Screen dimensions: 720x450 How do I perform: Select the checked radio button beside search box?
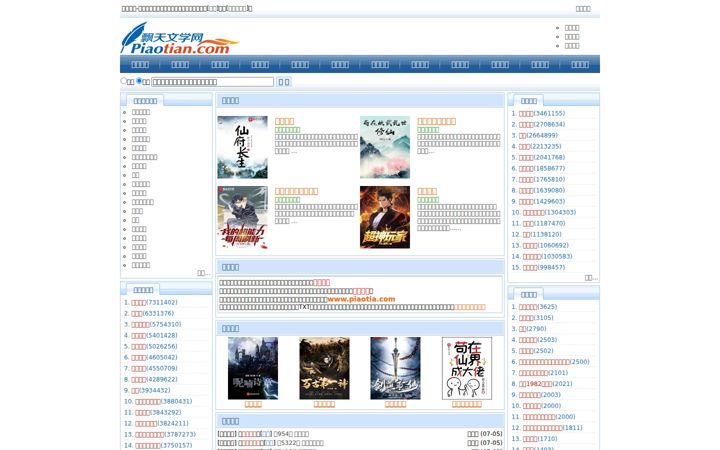(x=139, y=81)
